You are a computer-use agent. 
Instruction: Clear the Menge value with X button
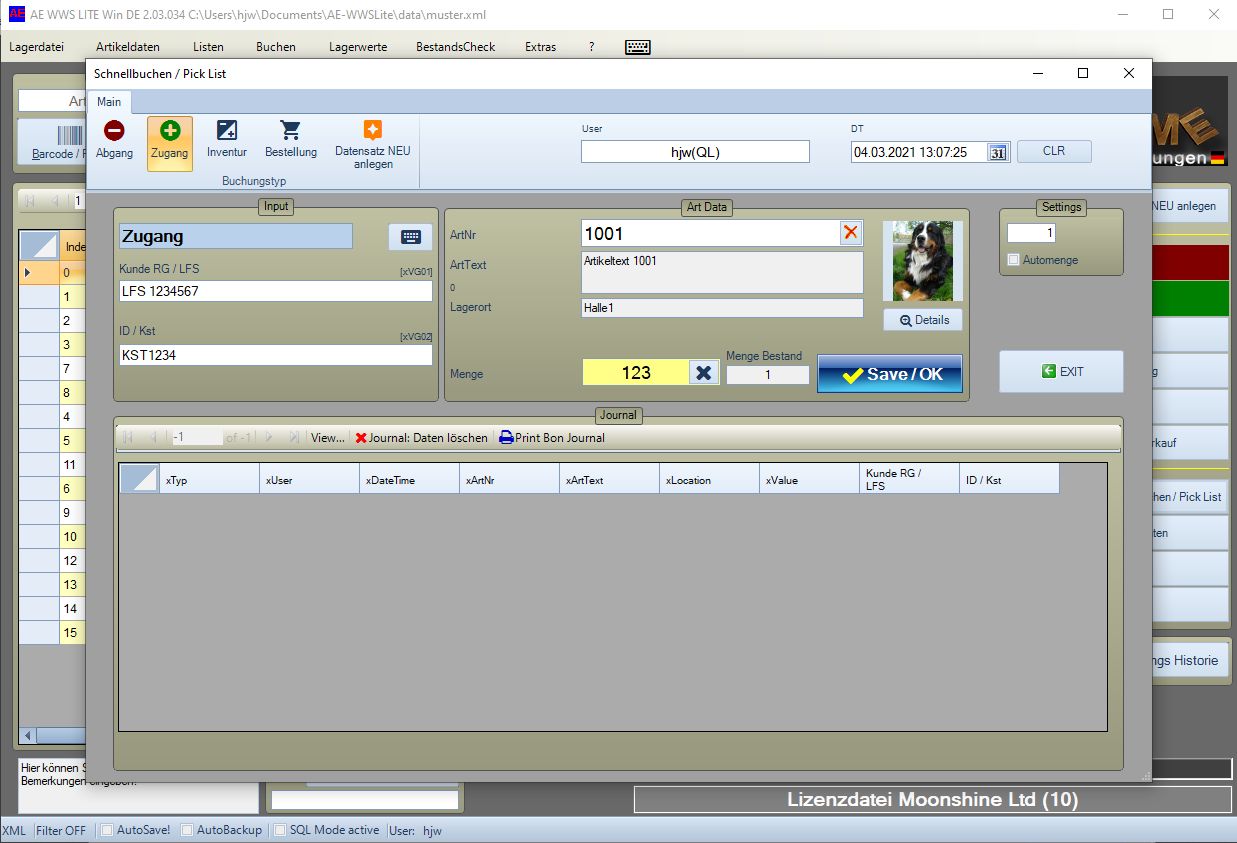point(704,372)
